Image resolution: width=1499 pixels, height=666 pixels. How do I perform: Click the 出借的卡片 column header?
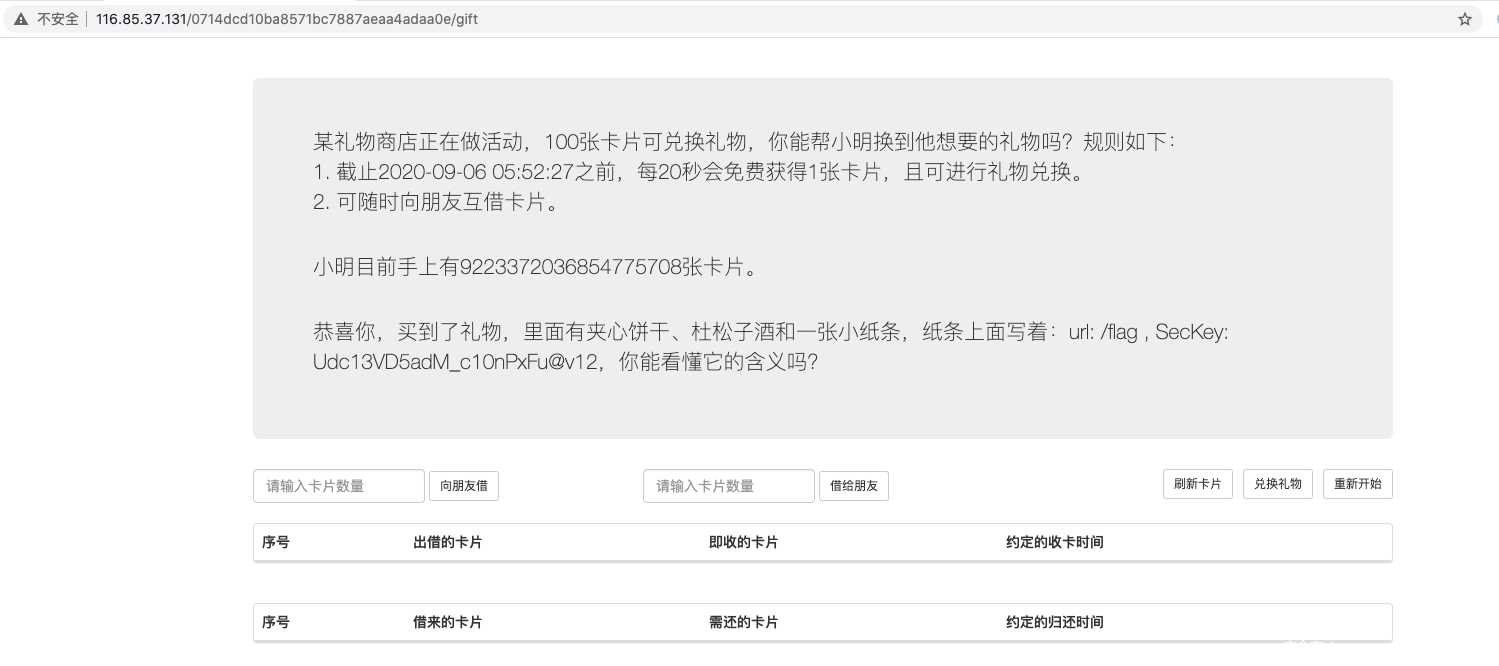447,542
